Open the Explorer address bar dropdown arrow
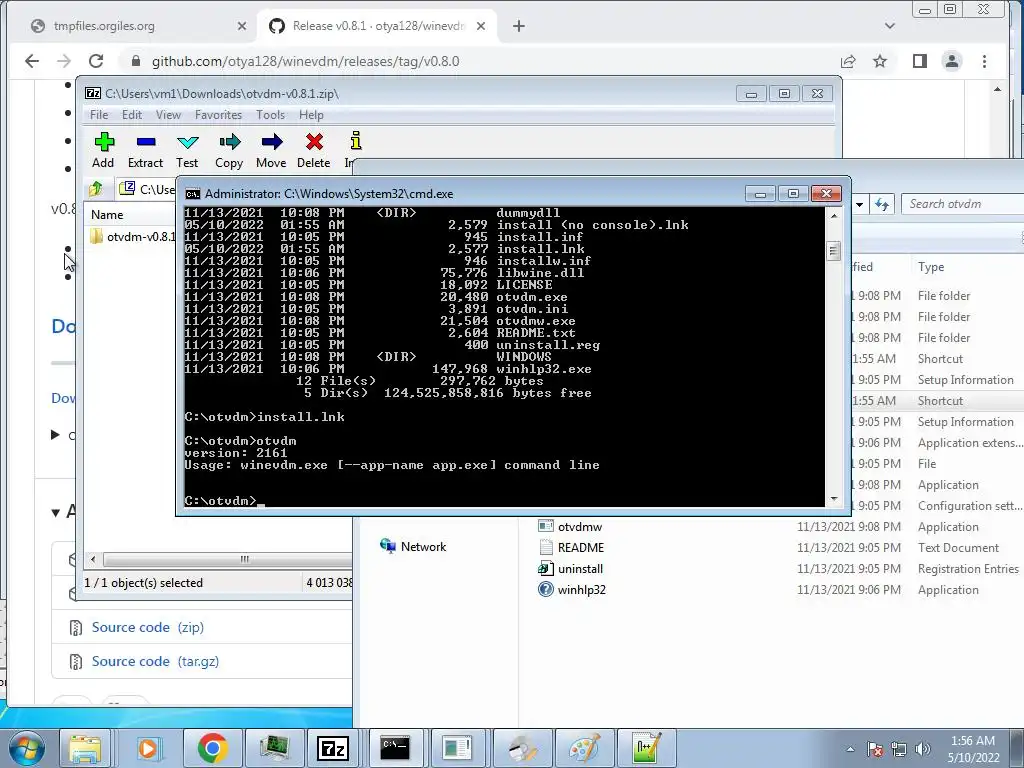The height and width of the screenshot is (768, 1024). [860, 204]
